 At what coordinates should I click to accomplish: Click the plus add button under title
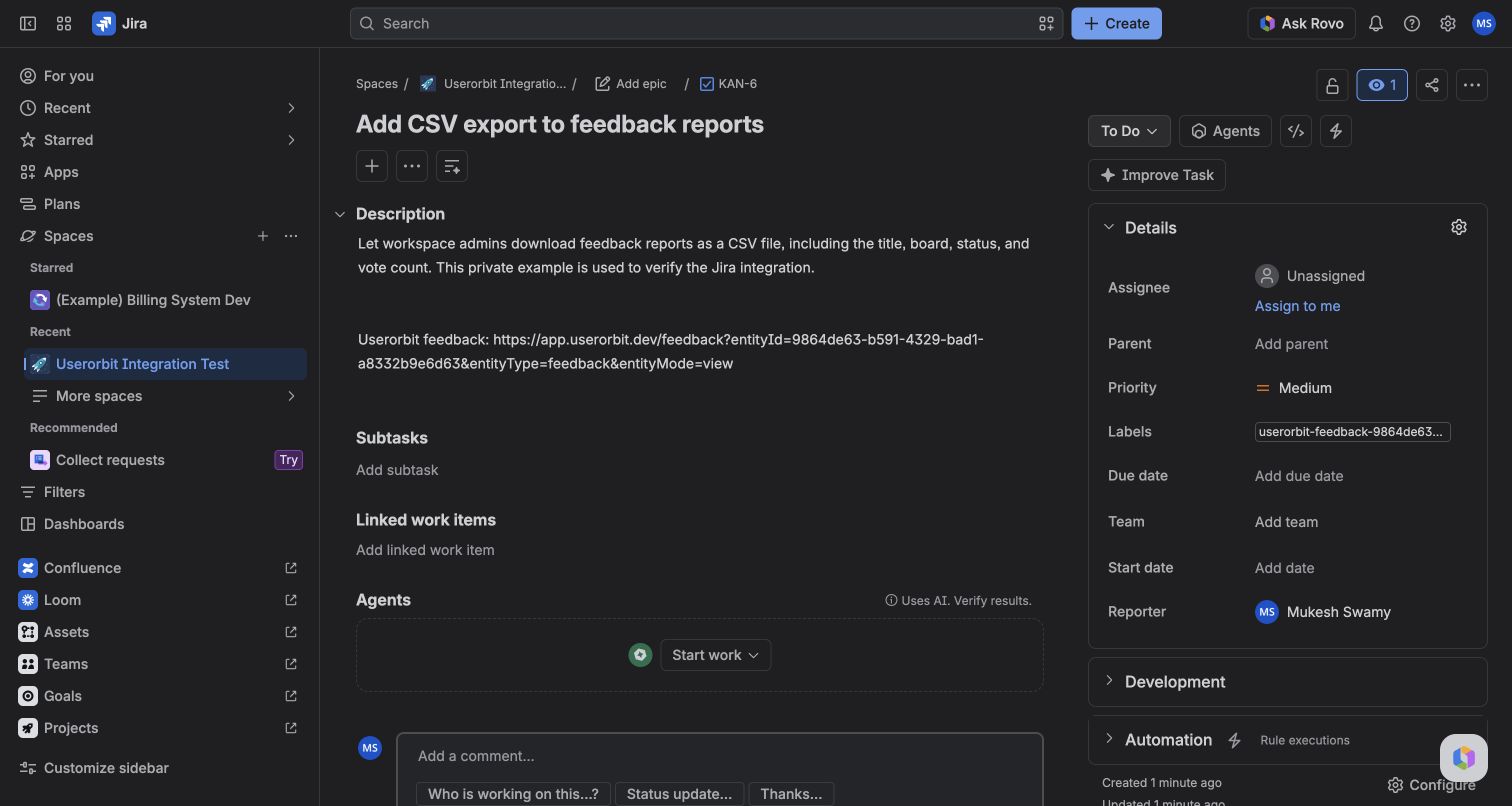pyautogui.click(x=372, y=166)
